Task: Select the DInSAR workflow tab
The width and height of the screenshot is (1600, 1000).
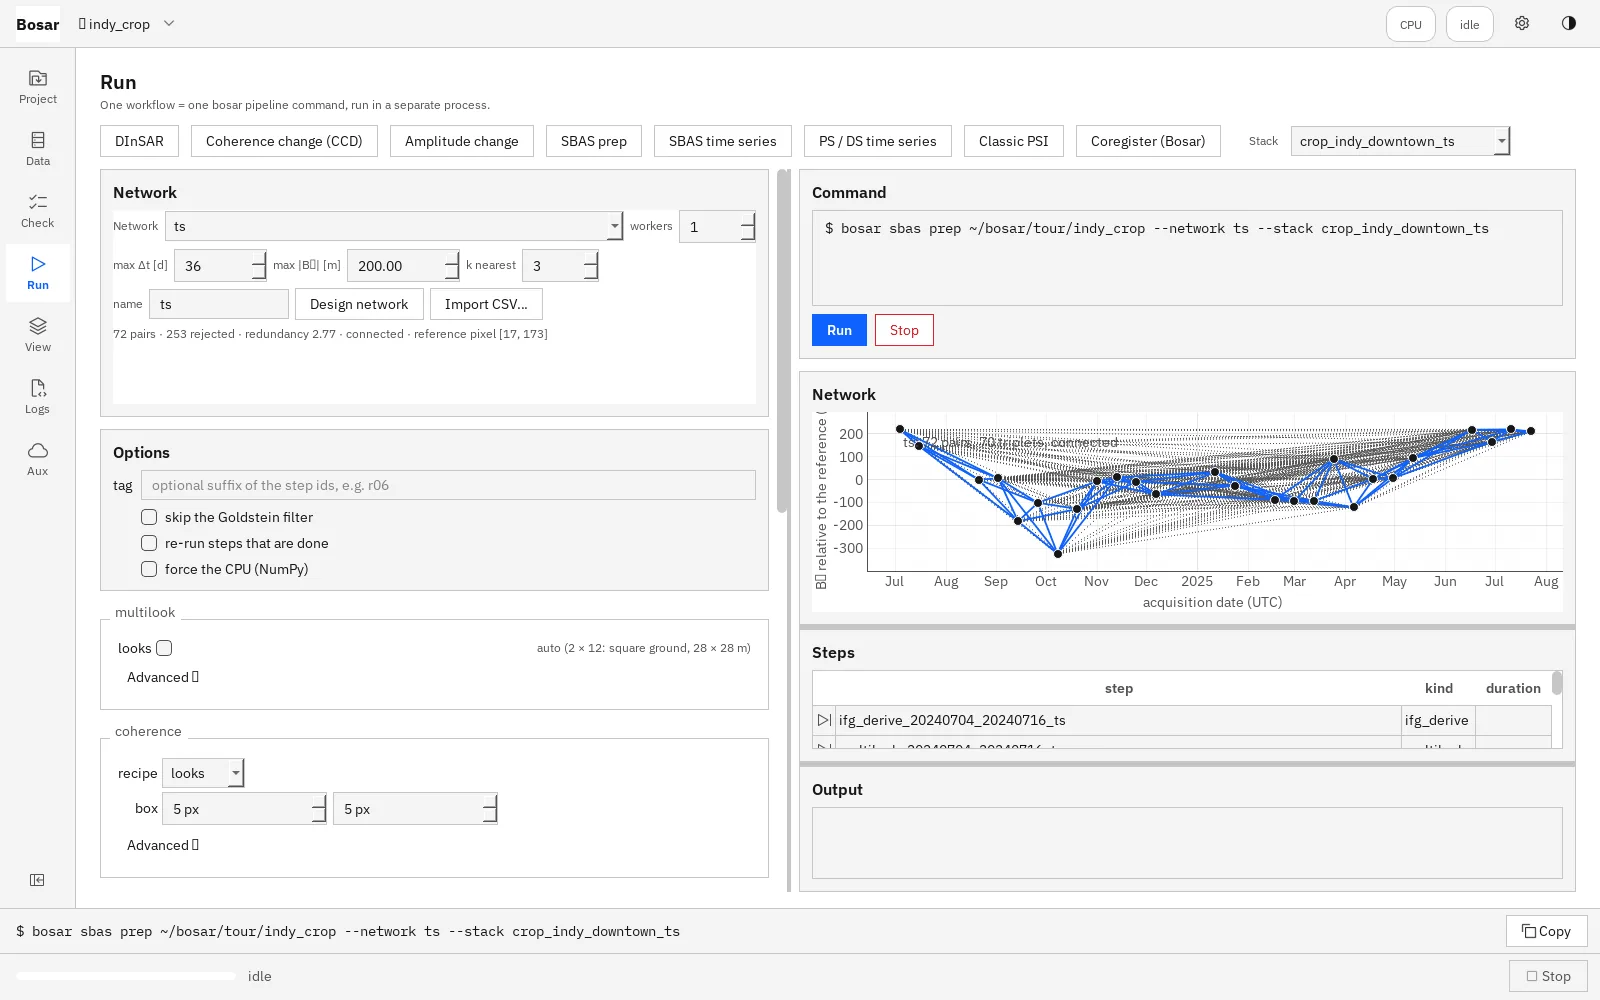Action: (139, 141)
